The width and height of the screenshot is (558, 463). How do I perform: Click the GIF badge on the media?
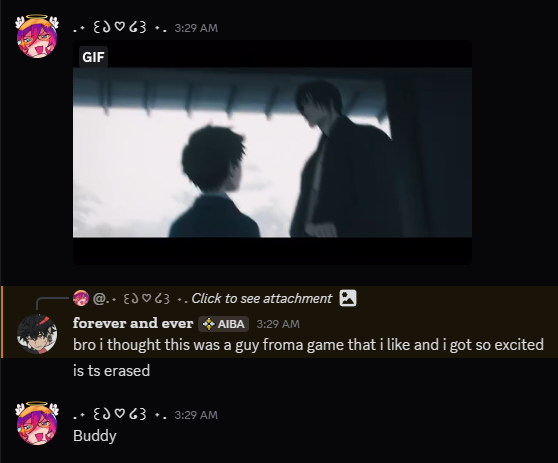point(93,57)
